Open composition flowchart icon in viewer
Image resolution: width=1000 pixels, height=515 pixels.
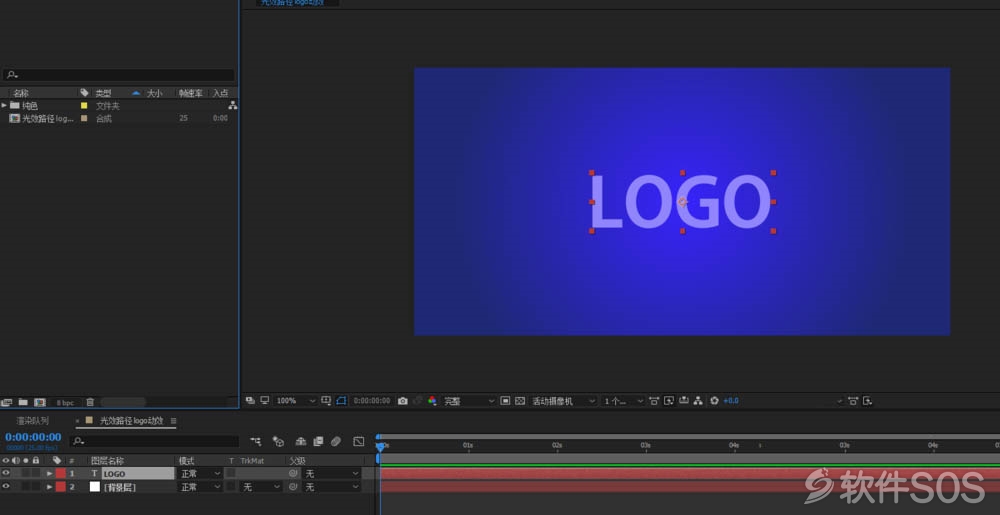tap(698, 400)
